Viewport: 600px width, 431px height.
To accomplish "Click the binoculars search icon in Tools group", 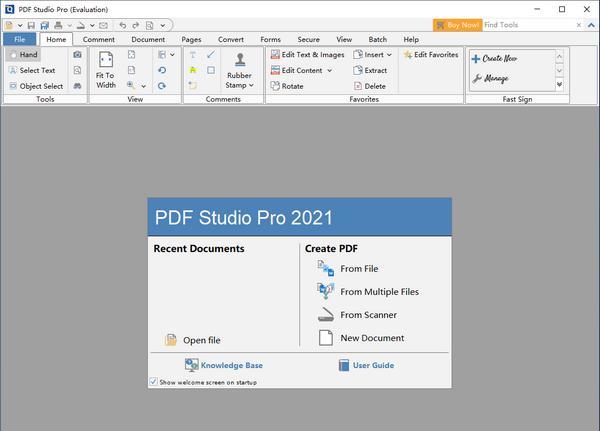I will point(77,86).
